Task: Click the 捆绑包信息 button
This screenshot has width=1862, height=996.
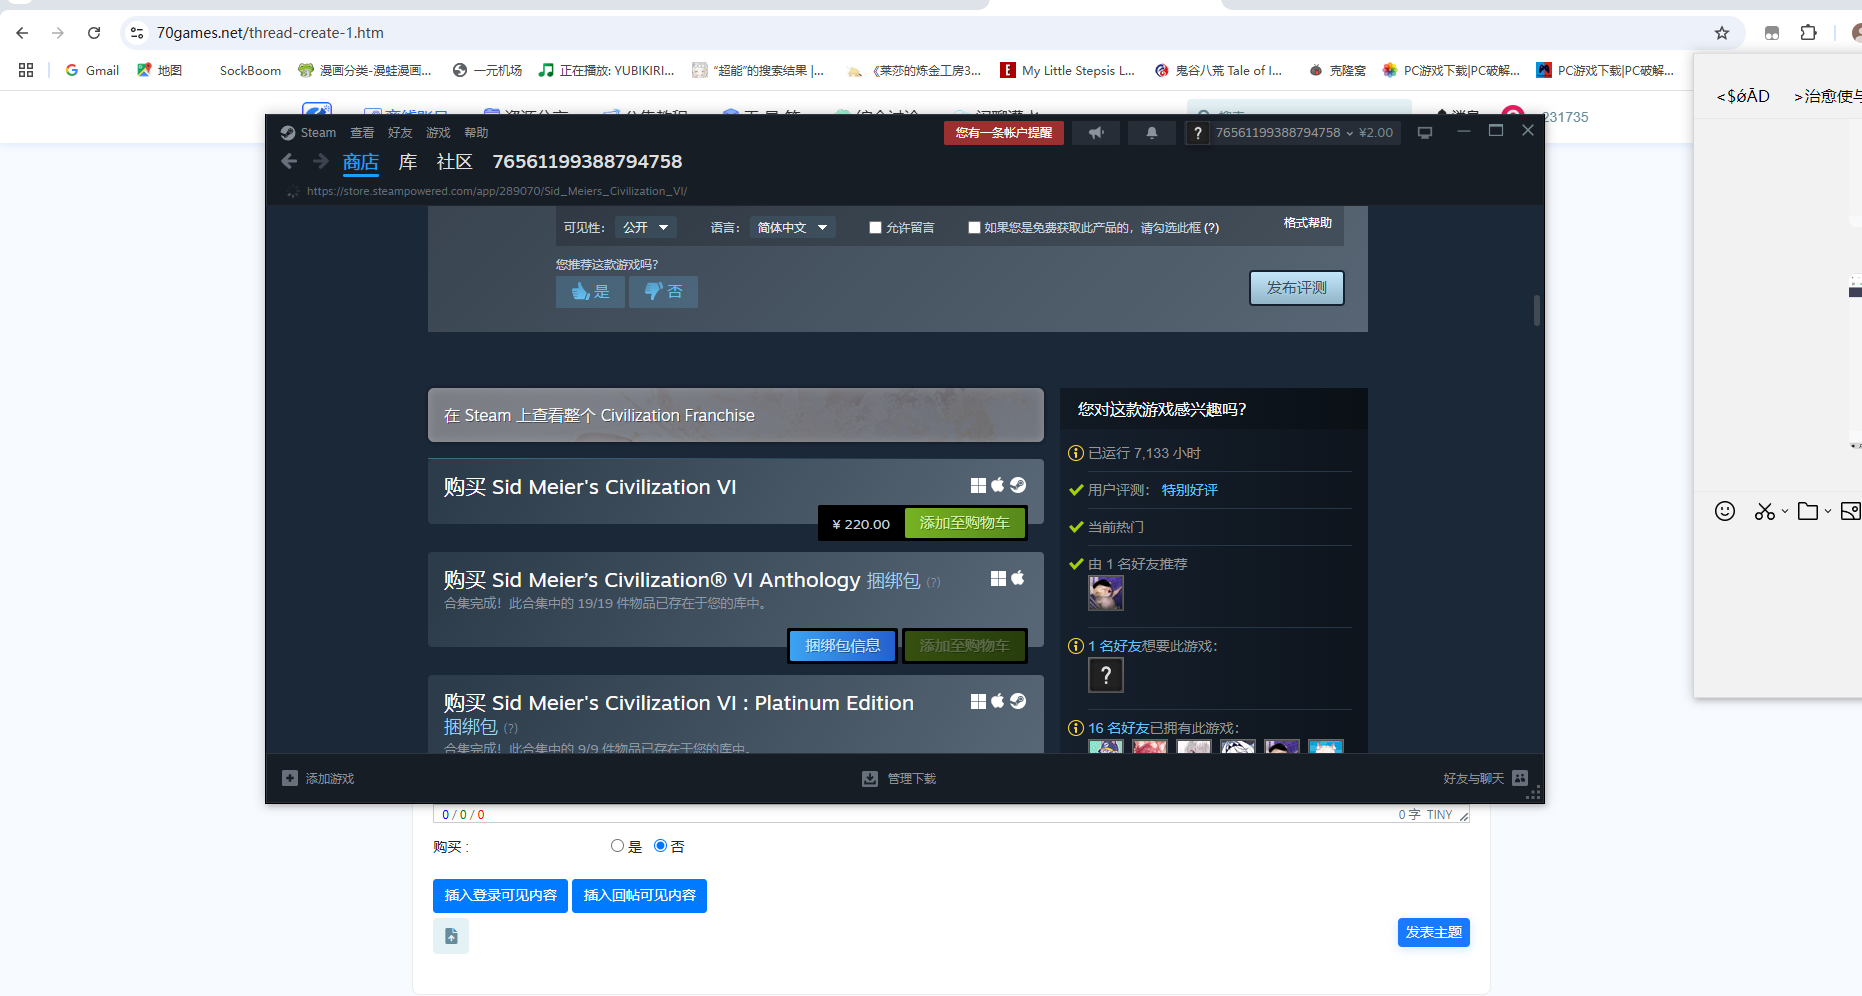Action: coord(843,646)
